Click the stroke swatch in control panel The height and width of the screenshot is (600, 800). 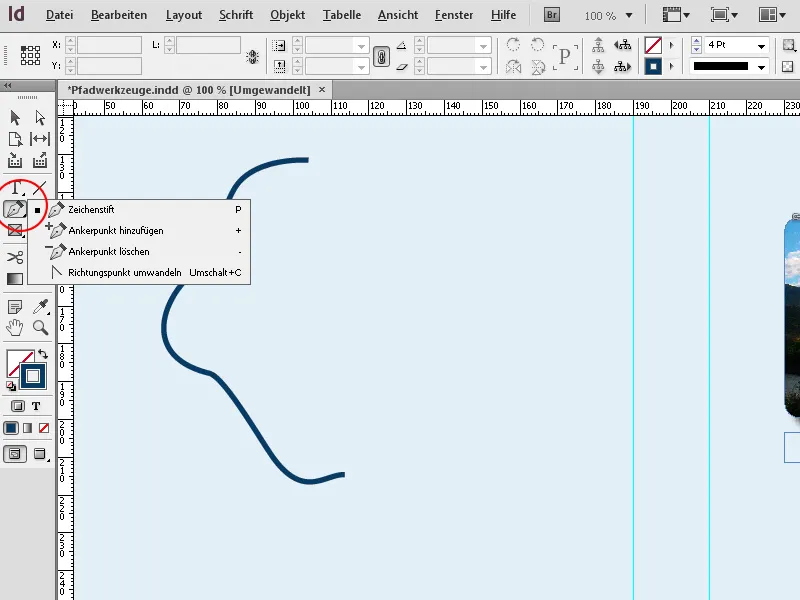click(x=653, y=66)
